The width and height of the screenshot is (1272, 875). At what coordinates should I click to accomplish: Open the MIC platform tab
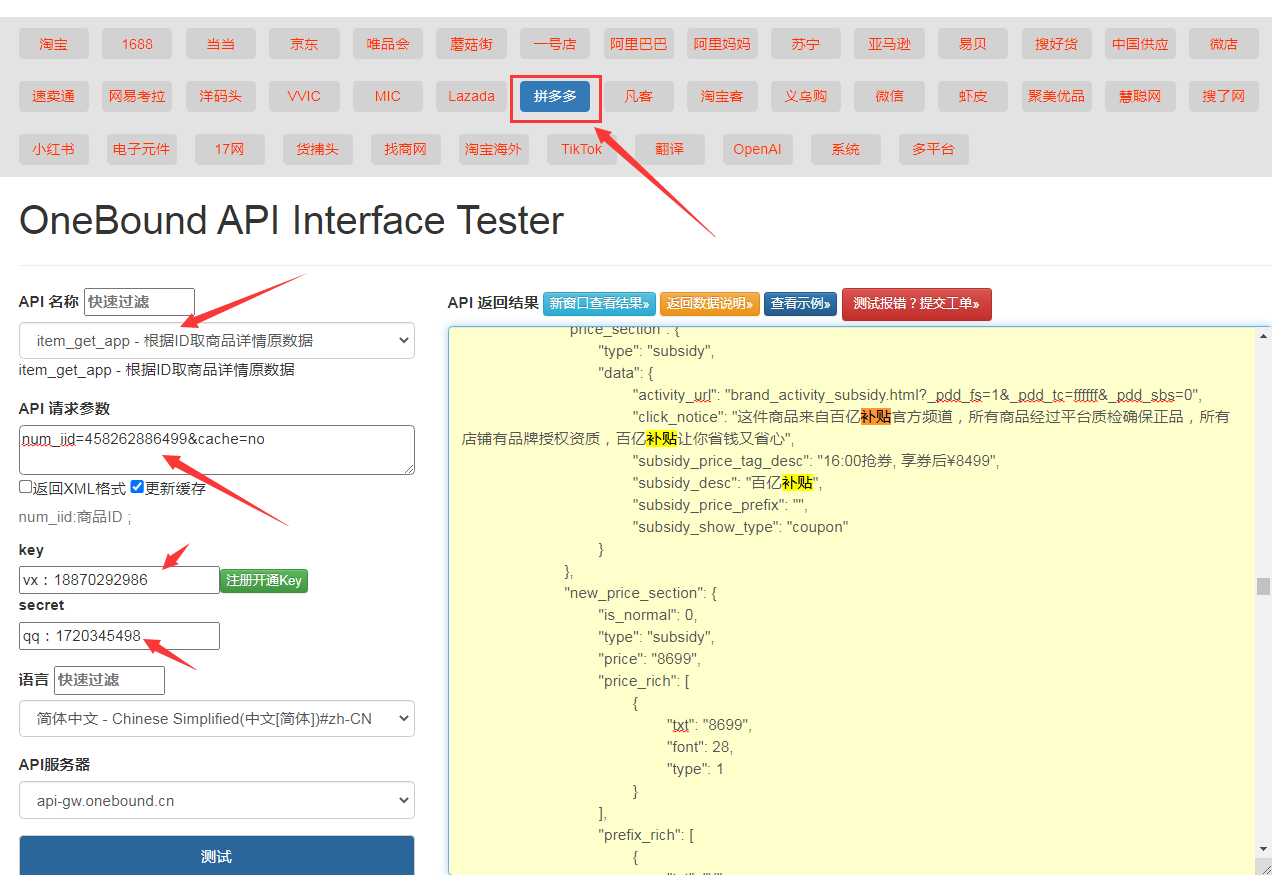[388, 96]
